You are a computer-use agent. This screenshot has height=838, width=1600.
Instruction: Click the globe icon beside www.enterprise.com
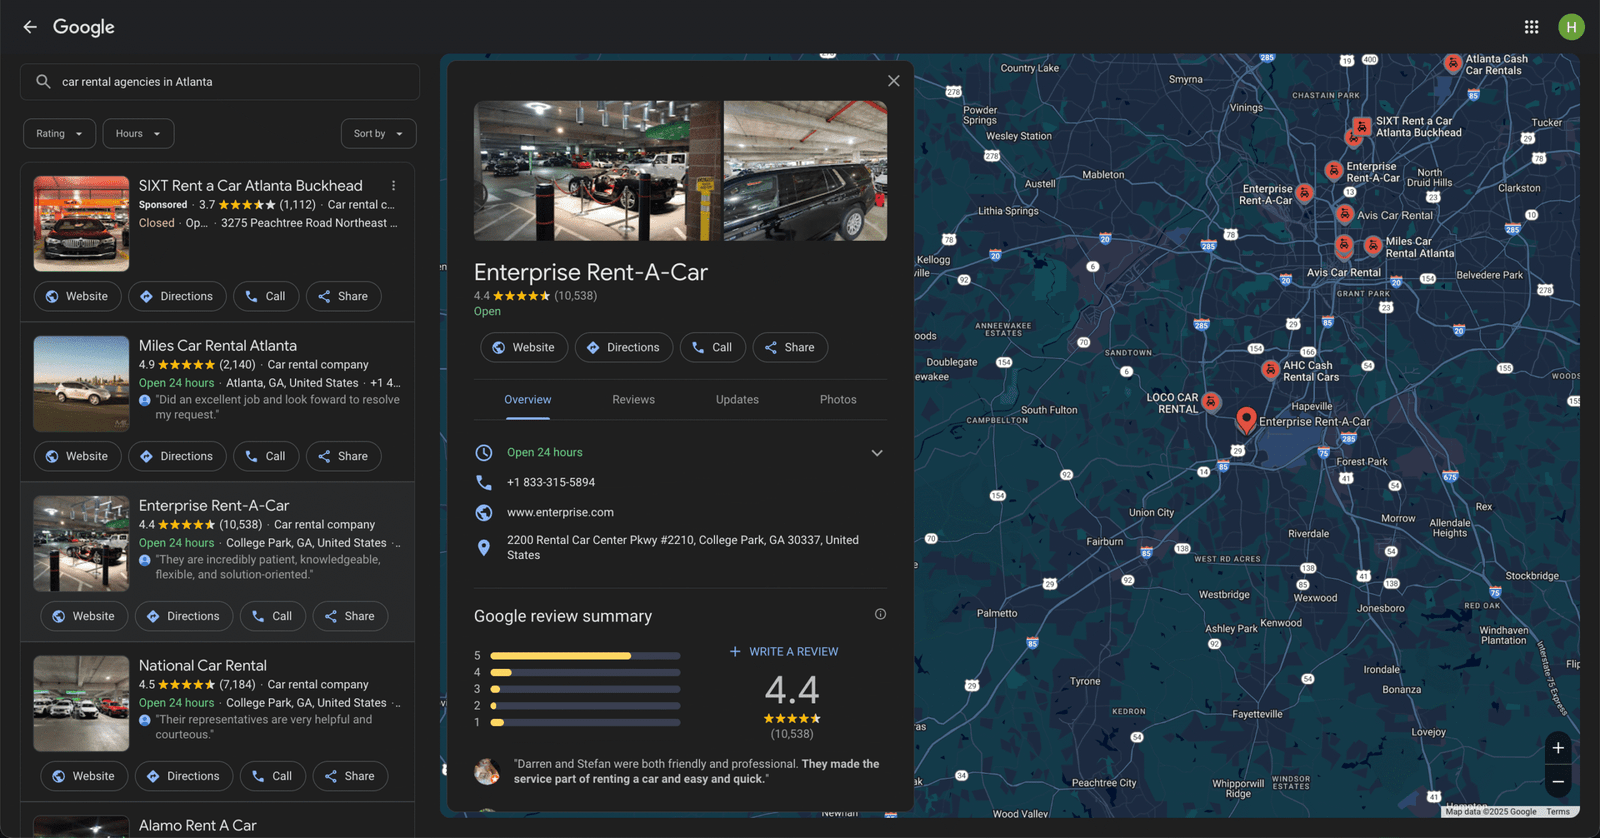pyautogui.click(x=484, y=512)
